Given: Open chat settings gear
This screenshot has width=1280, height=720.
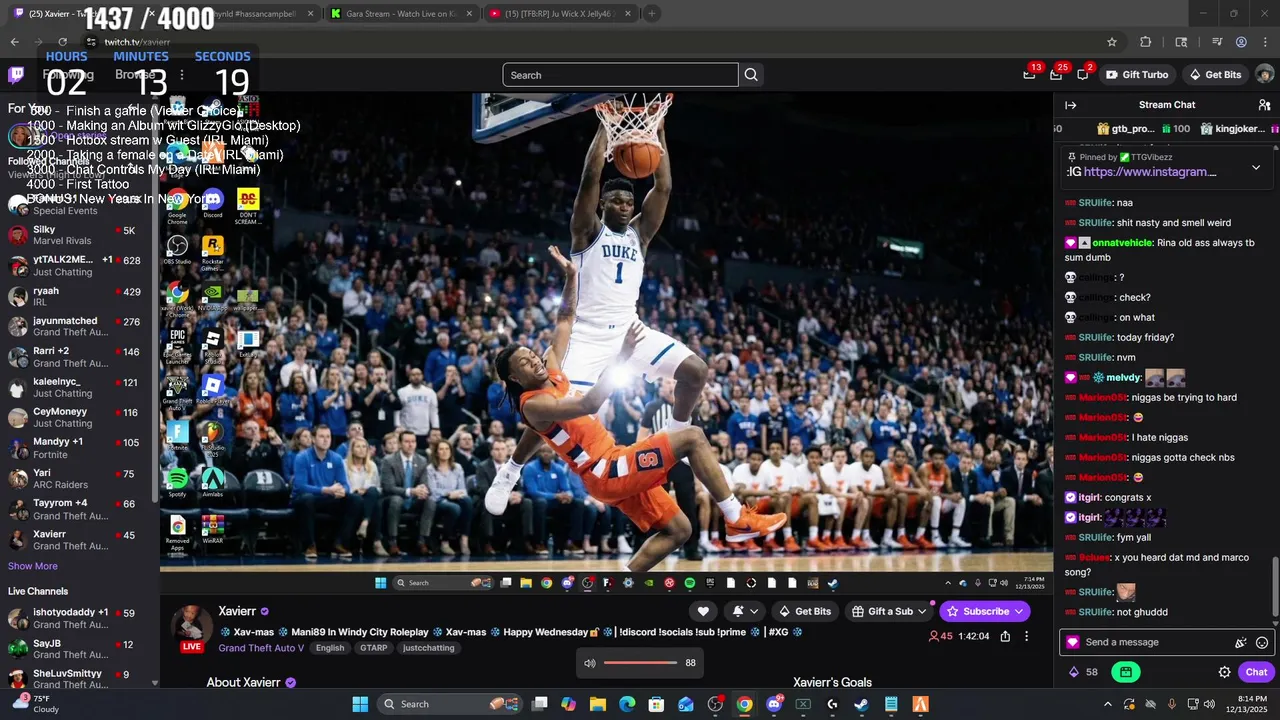Looking at the screenshot, I should [1224, 672].
